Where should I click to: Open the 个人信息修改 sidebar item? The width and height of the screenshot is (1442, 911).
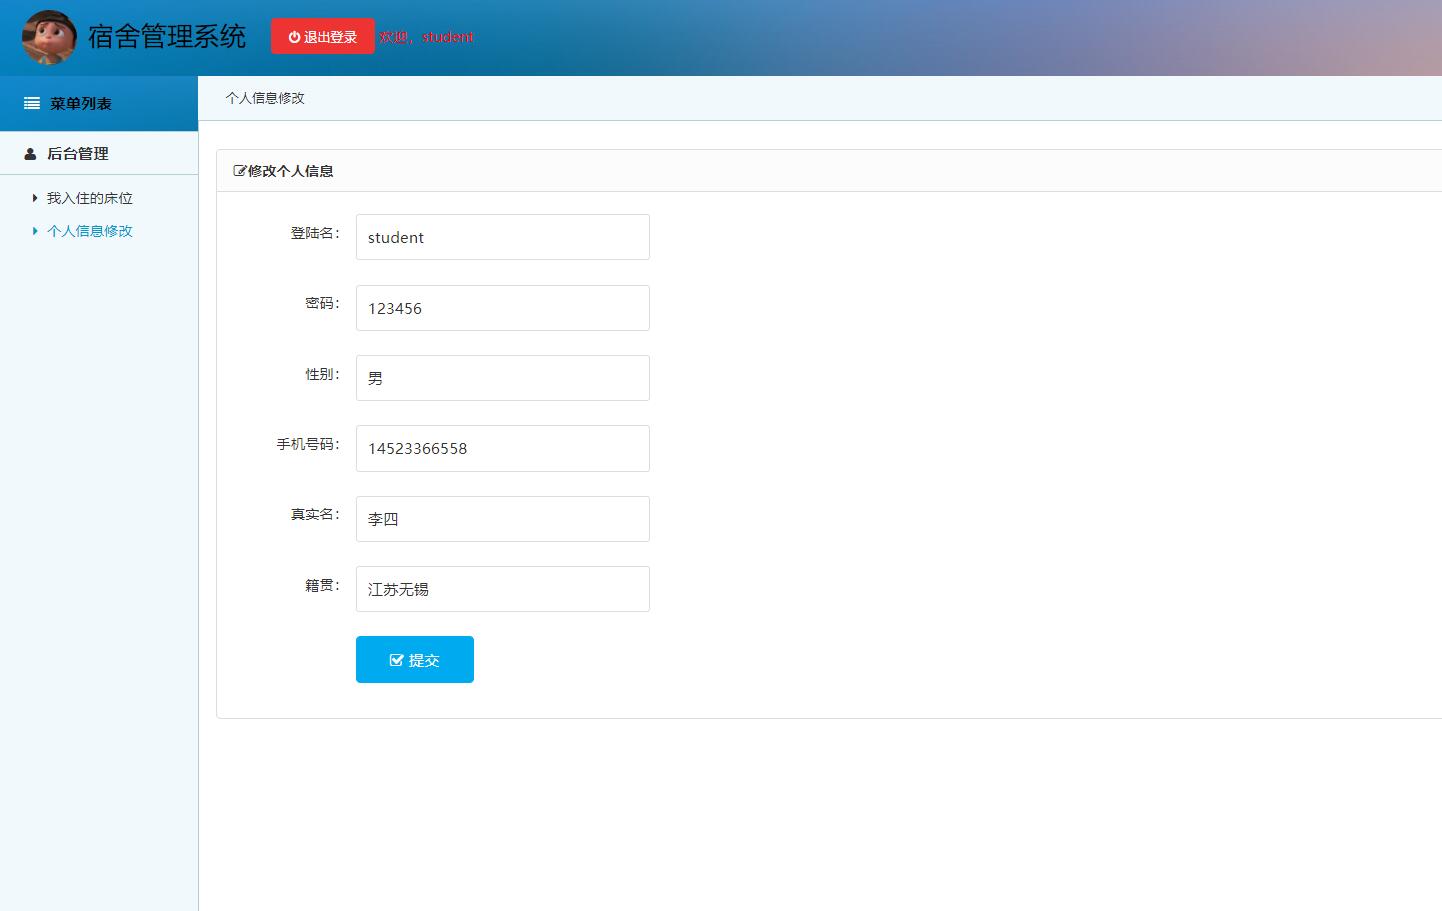pos(89,231)
